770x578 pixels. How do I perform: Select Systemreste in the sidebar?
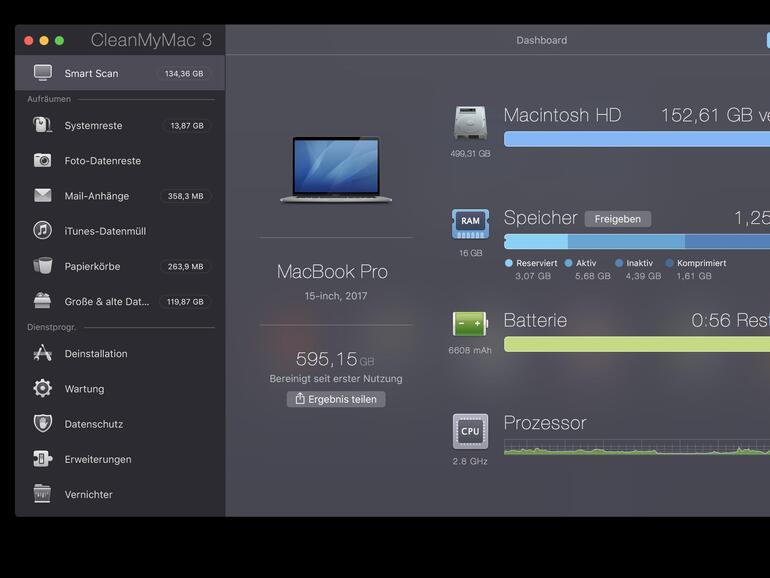[x=120, y=125]
